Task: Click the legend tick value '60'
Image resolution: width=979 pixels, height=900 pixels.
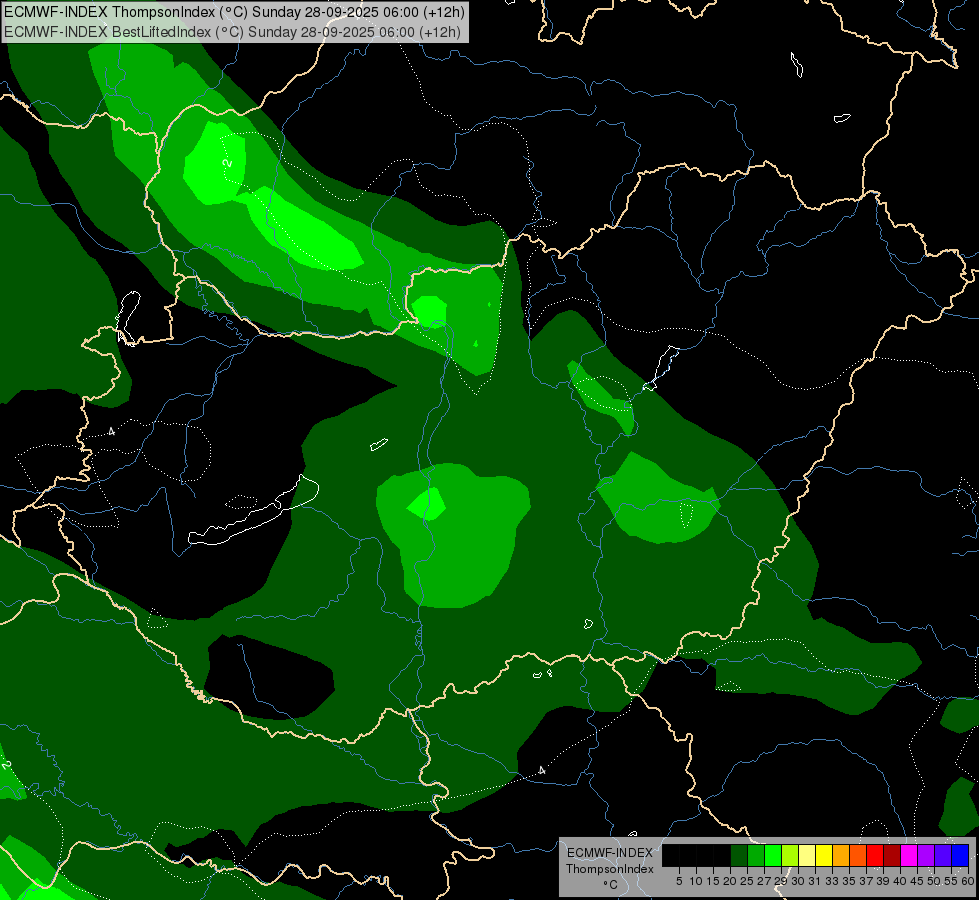Action: tap(968, 881)
